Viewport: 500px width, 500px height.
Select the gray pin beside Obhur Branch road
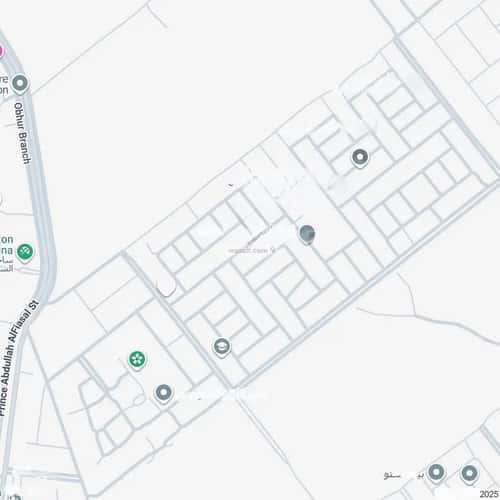pos(20,83)
